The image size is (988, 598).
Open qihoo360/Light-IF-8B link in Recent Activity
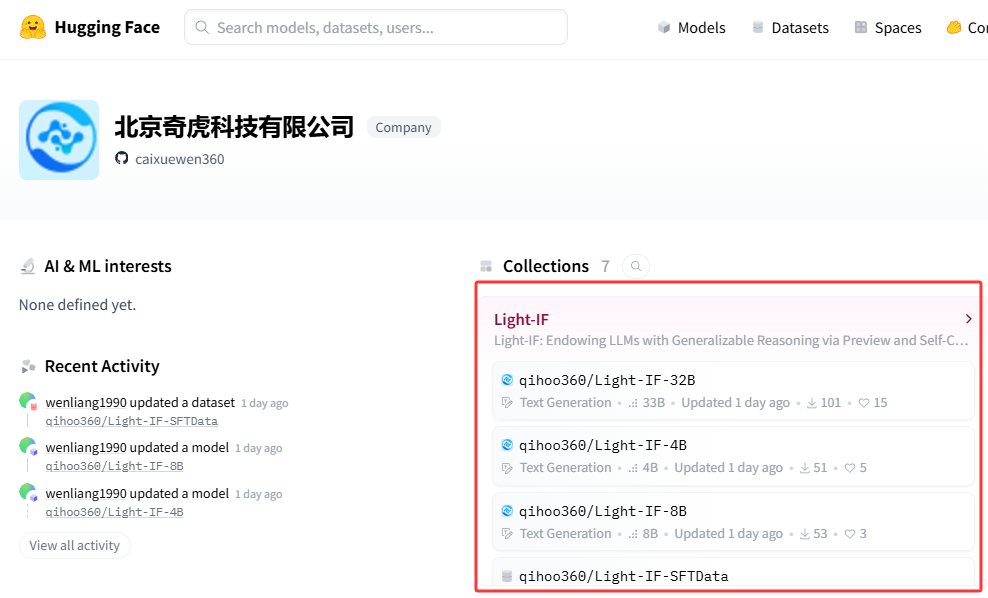[114, 466]
